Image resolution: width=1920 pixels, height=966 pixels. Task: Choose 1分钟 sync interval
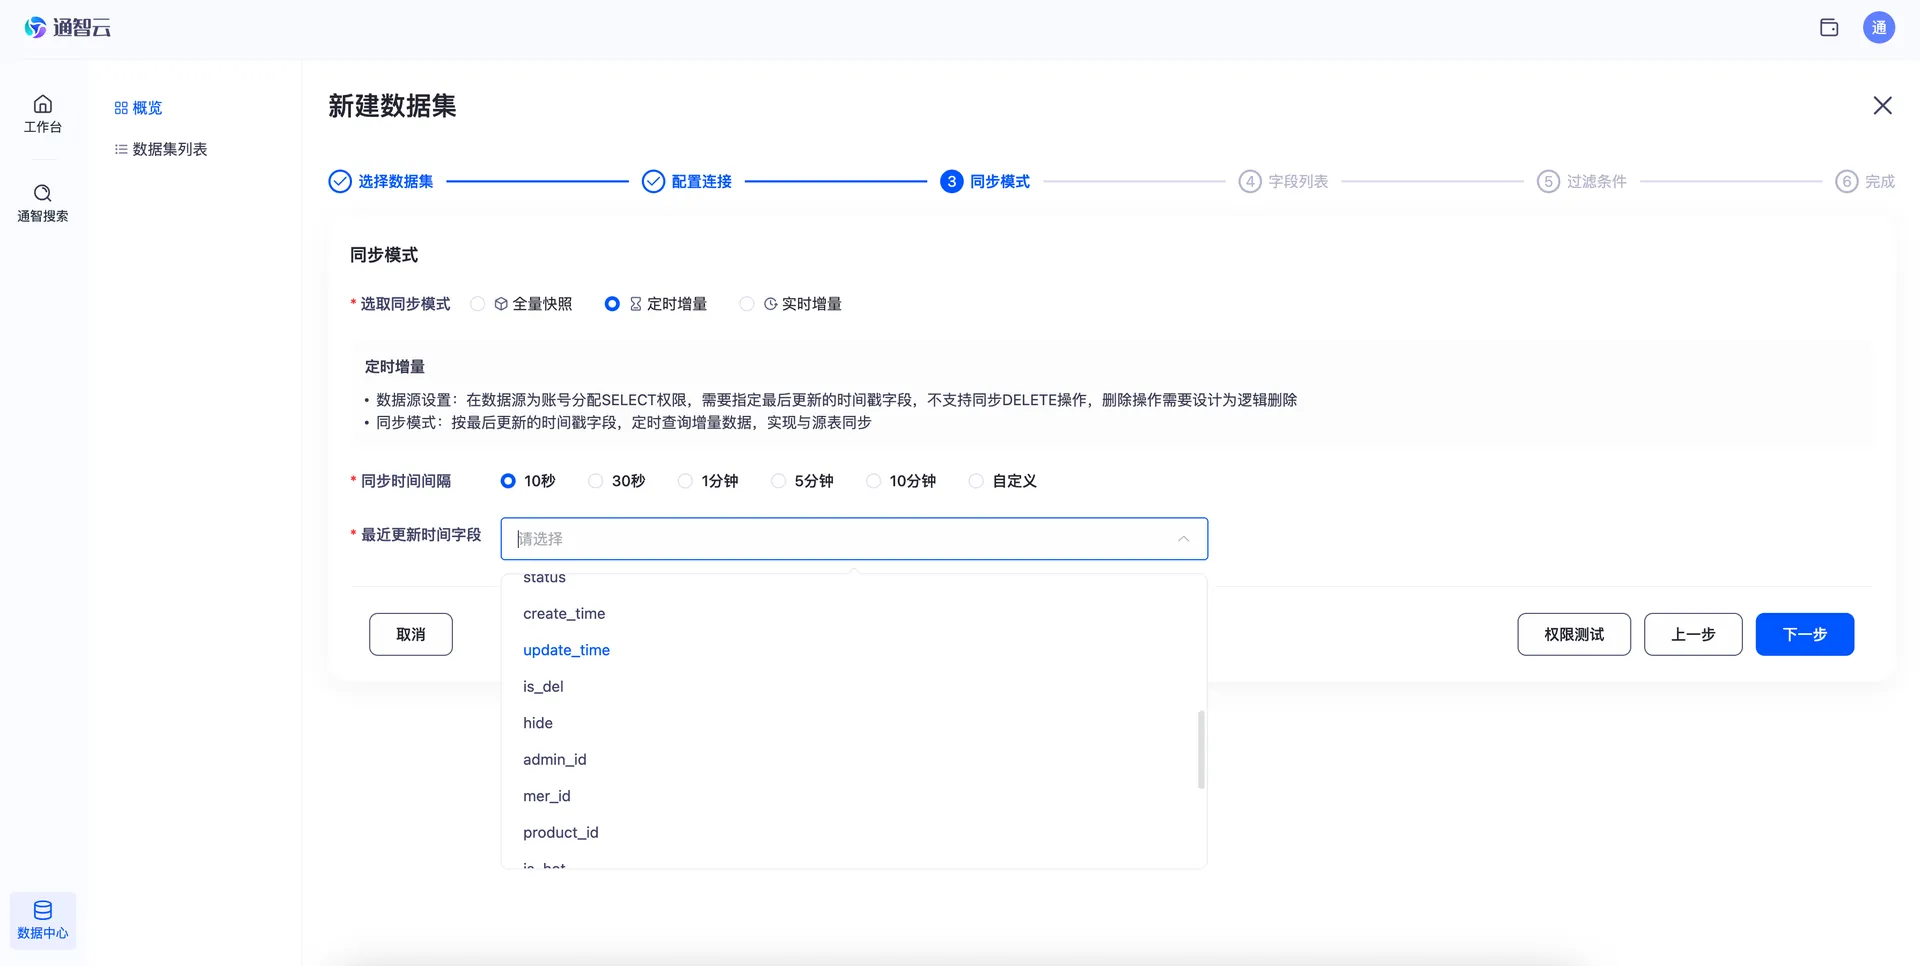pos(685,481)
